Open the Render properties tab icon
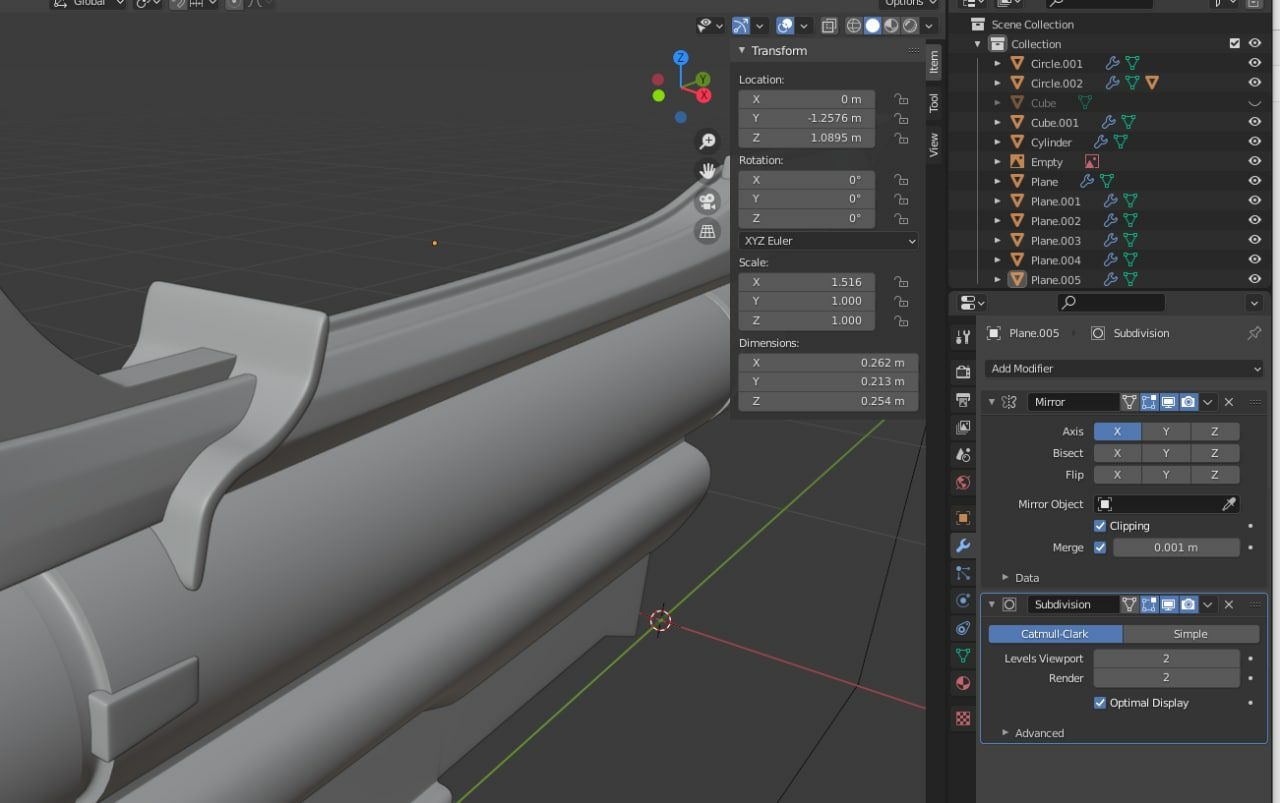 [x=963, y=372]
